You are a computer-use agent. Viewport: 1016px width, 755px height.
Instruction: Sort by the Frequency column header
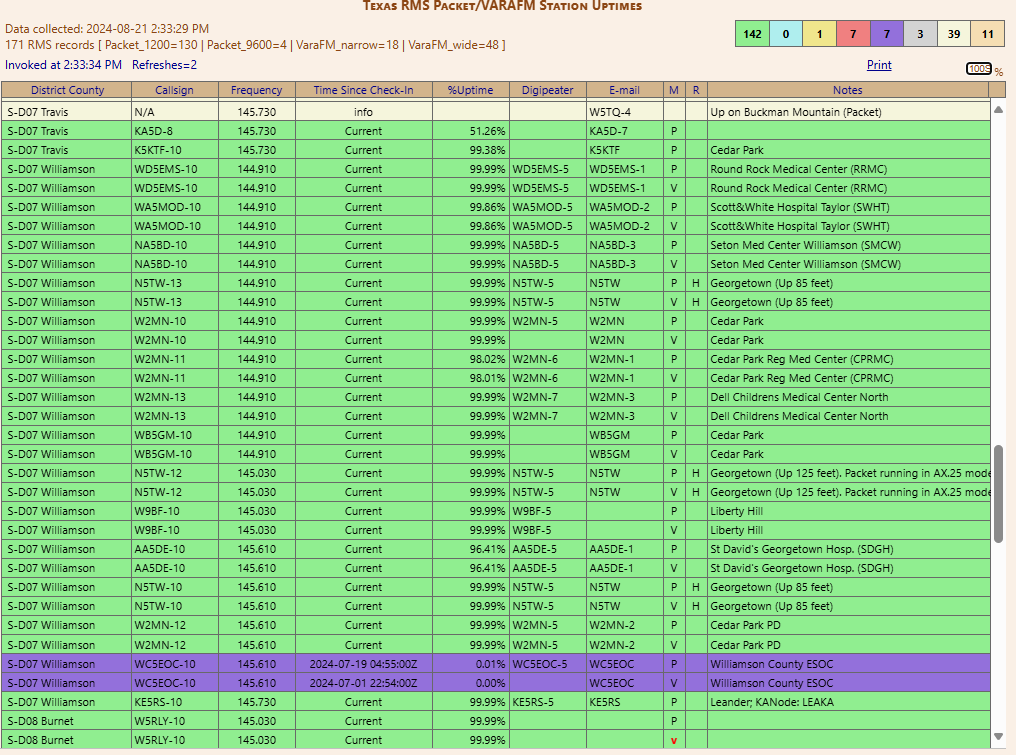tap(257, 90)
